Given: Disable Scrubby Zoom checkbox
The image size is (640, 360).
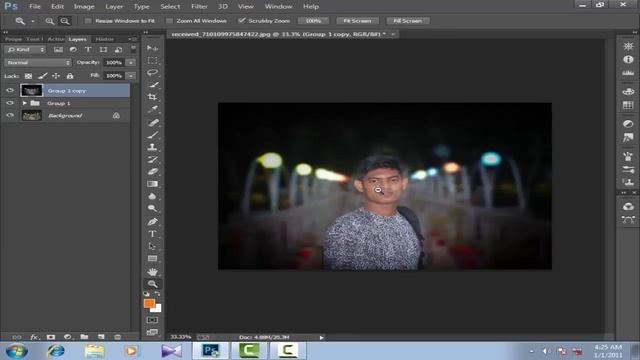Looking at the screenshot, I should tap(242, 20).
